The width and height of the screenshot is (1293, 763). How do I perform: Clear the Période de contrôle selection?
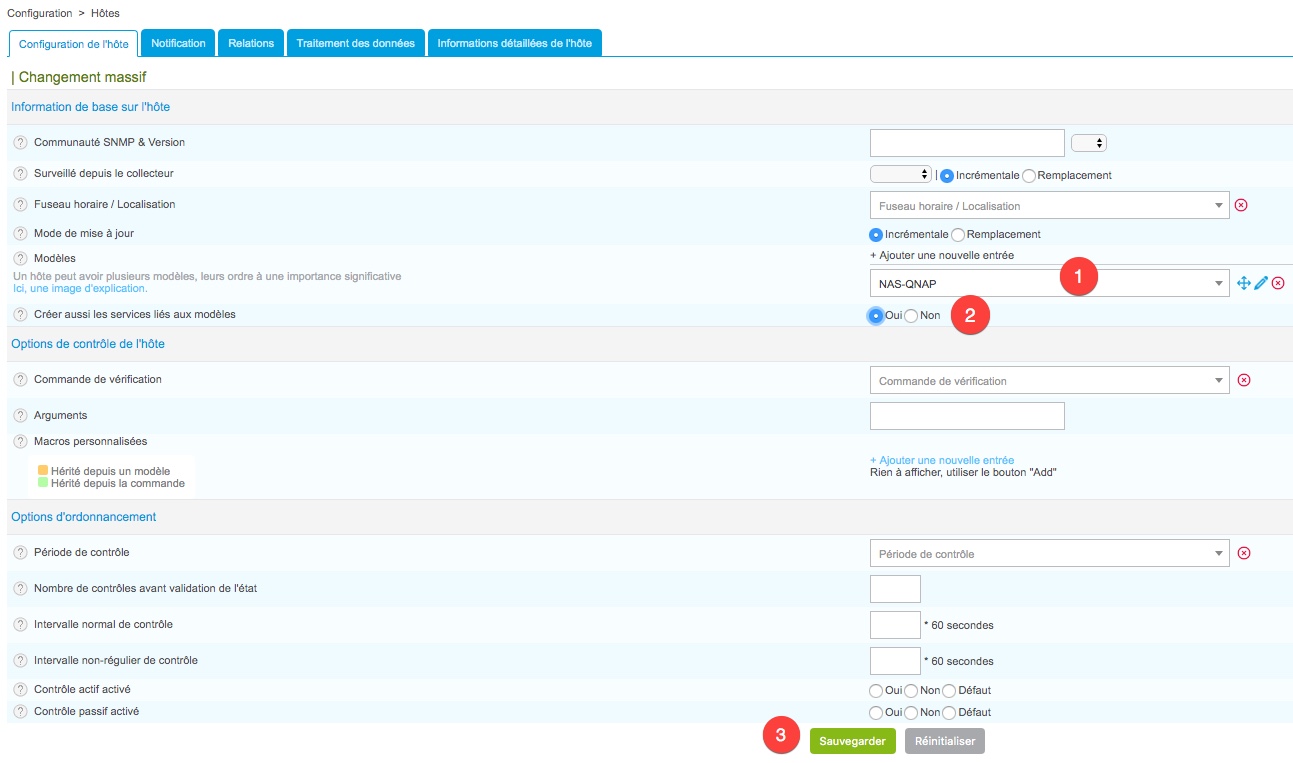coord(1244,553)
